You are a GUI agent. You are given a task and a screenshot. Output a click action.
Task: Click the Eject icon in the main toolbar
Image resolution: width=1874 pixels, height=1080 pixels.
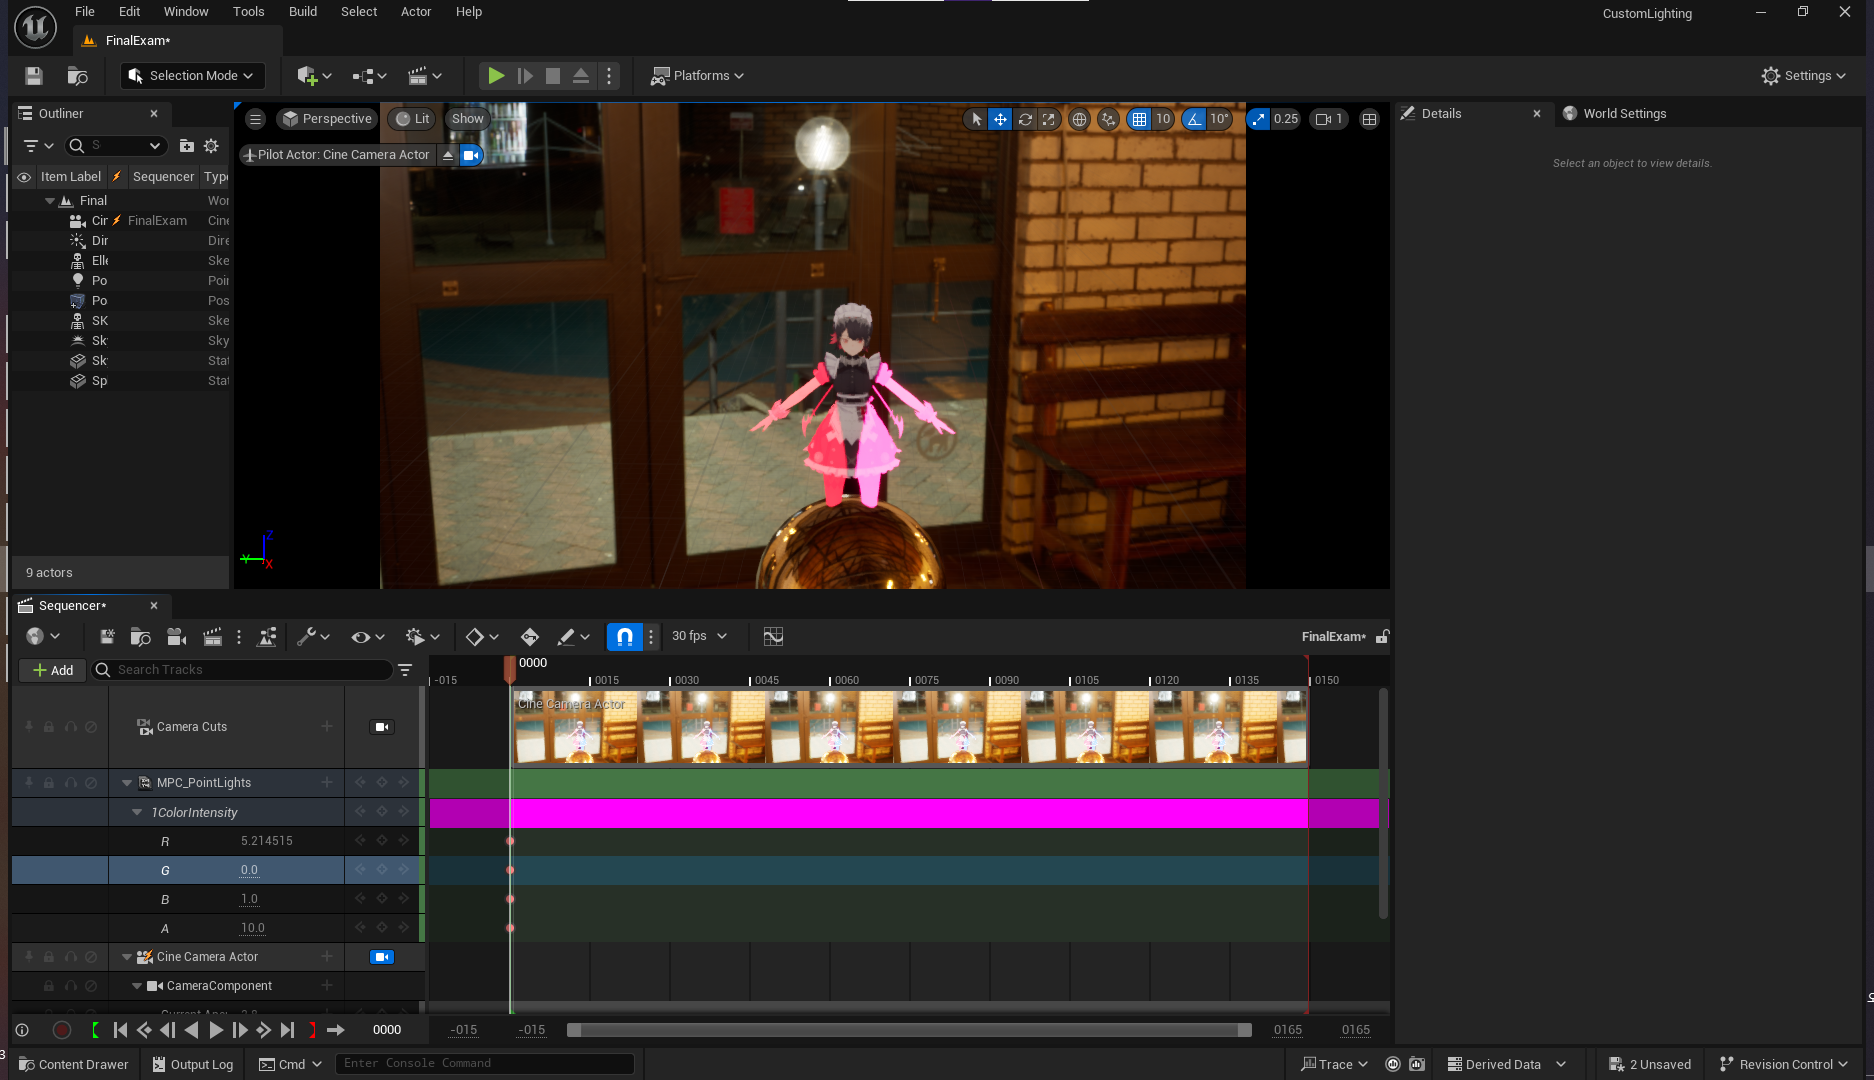click(581, 76)
